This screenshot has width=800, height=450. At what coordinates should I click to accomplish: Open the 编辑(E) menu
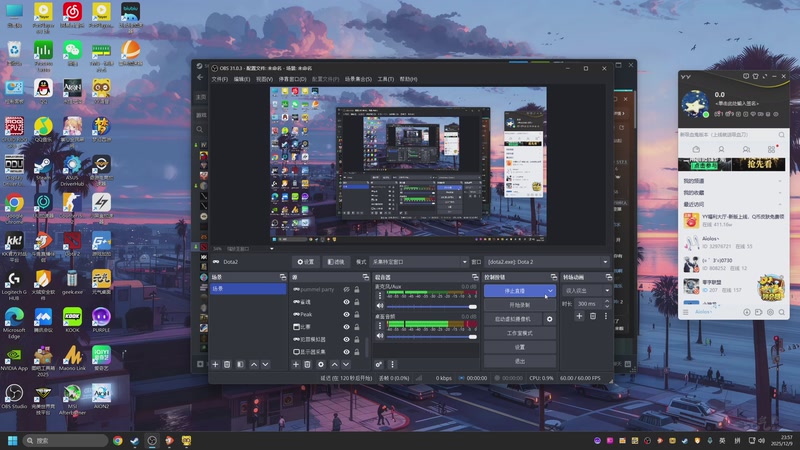tap(242, 79)
